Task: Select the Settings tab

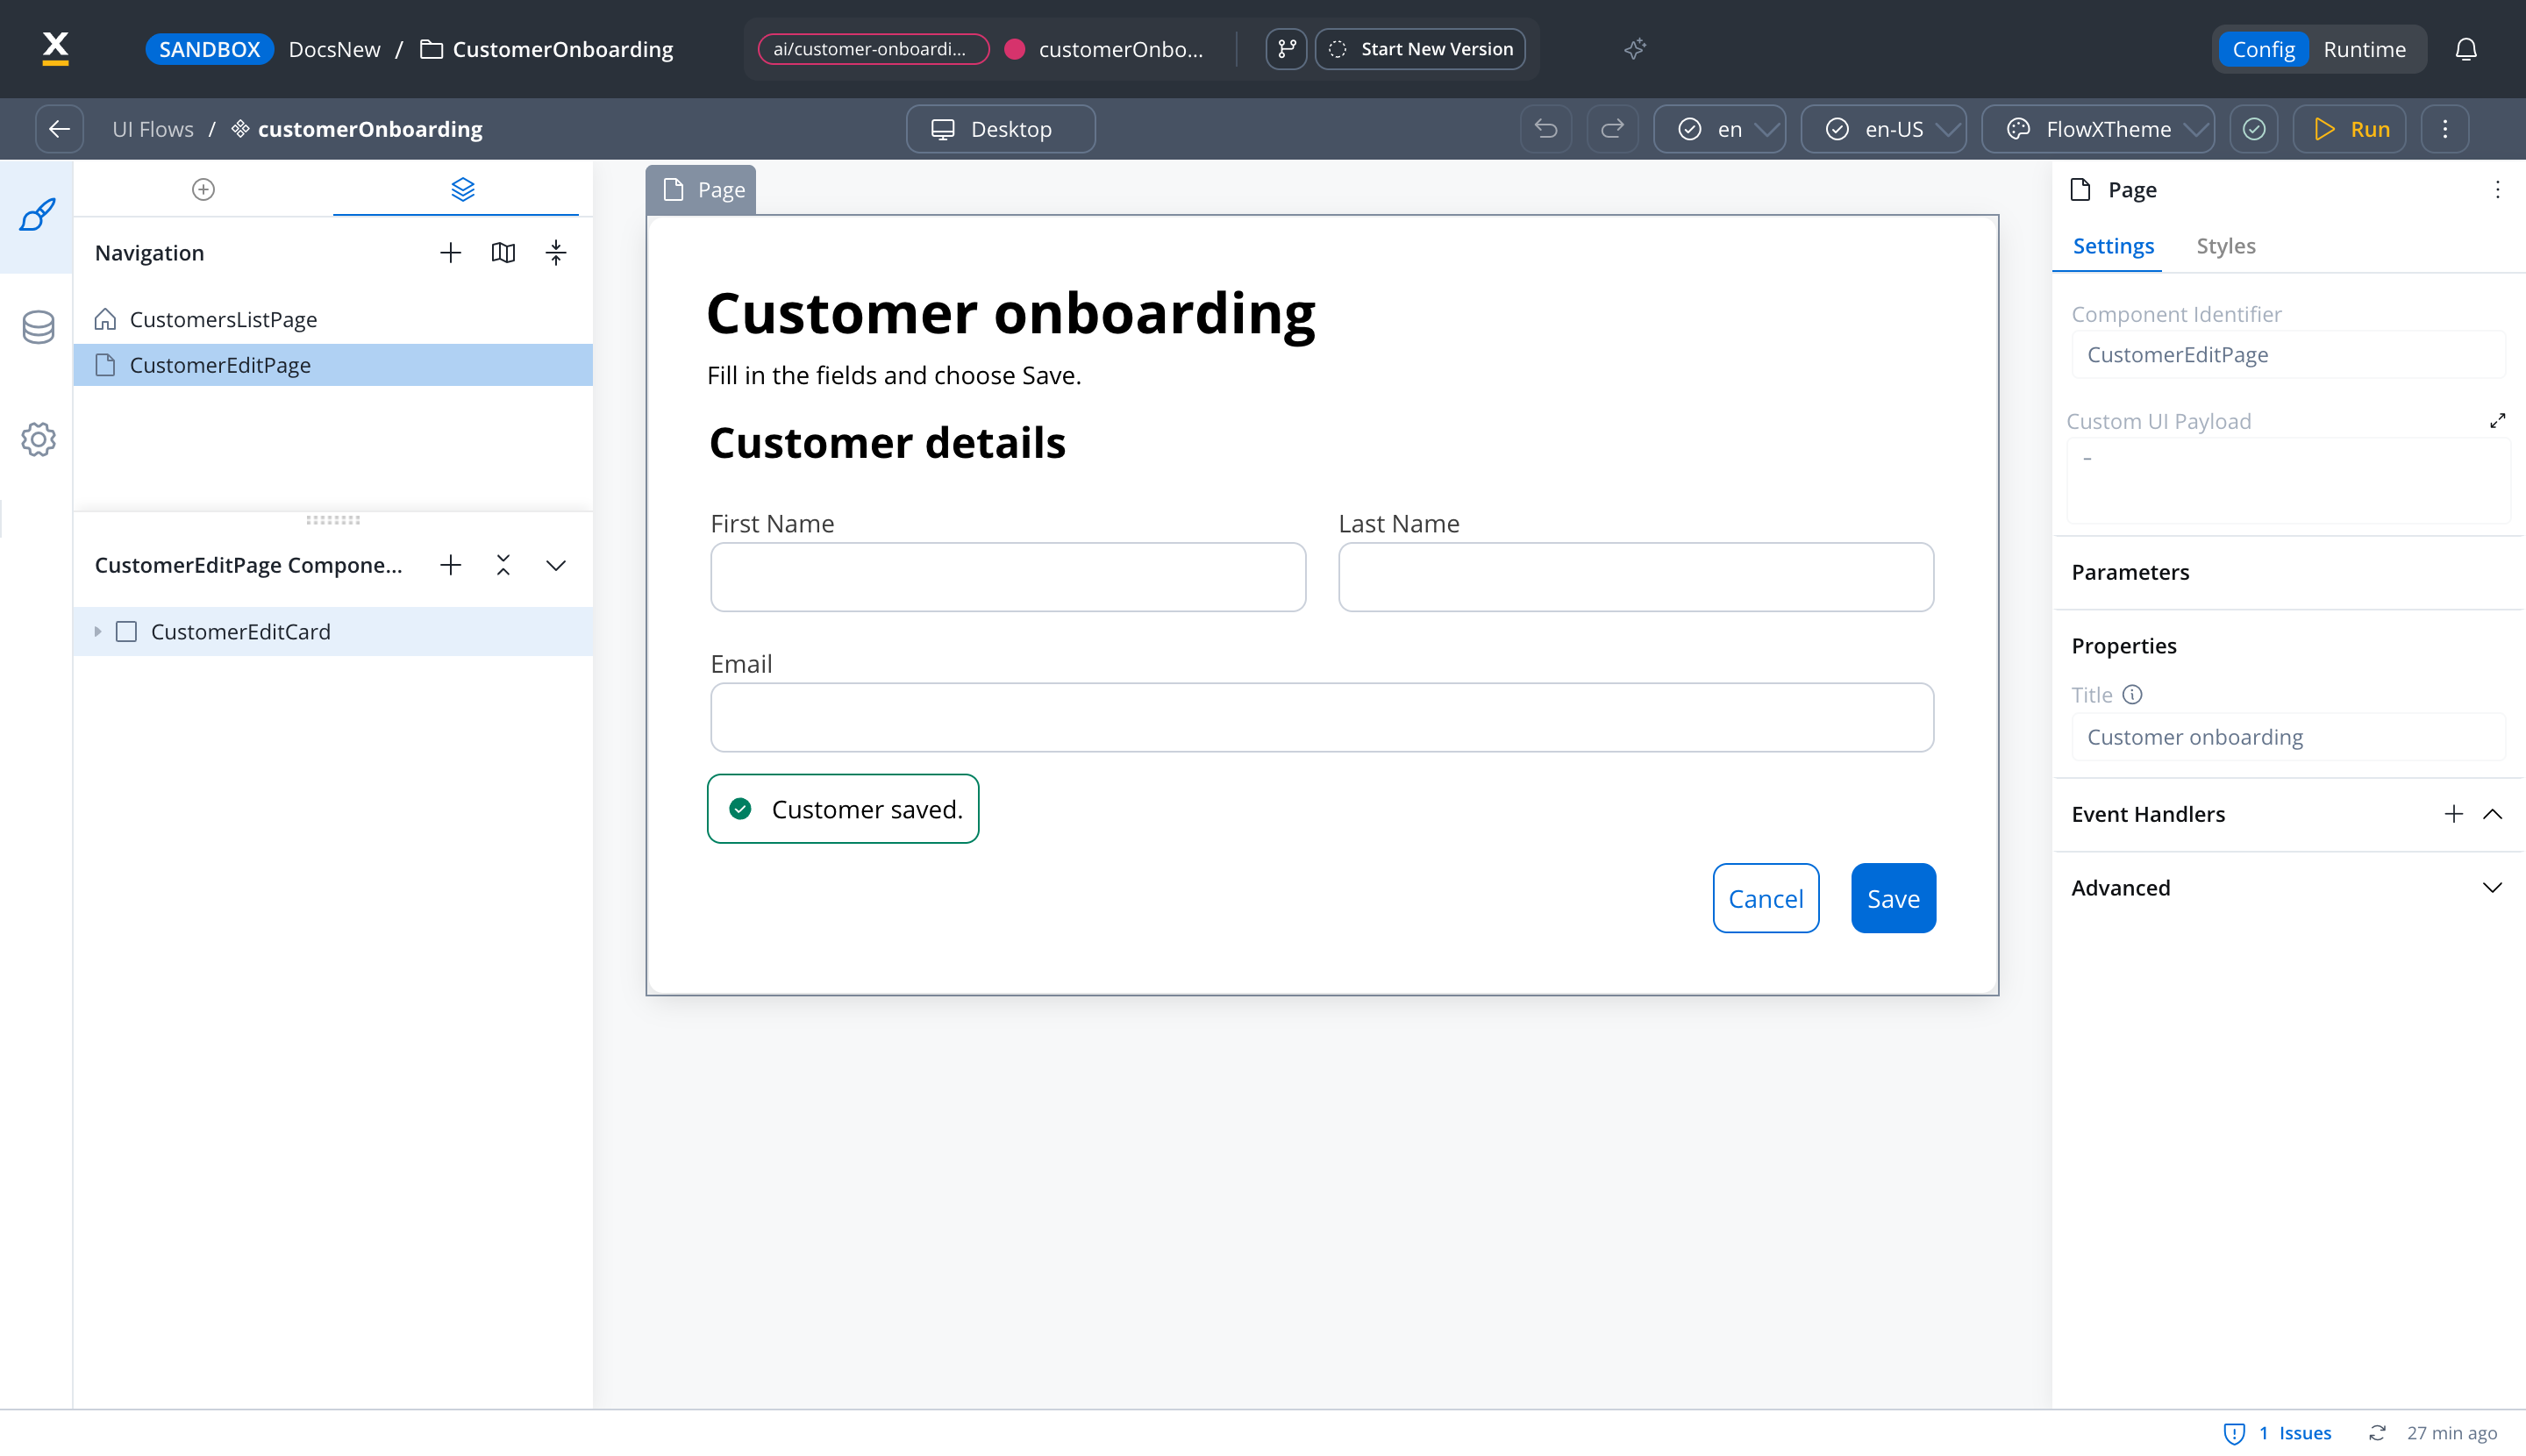Action: [2113, 246]
